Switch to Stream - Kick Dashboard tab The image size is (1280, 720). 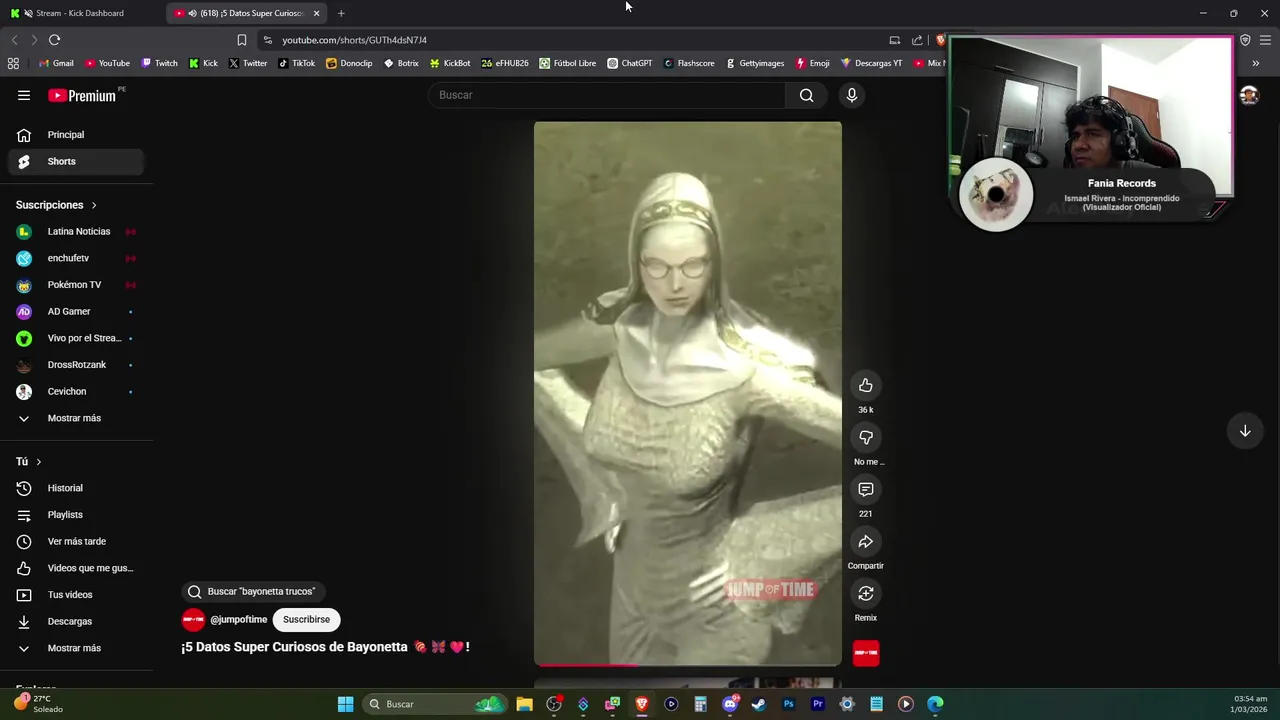click(80, 13)
